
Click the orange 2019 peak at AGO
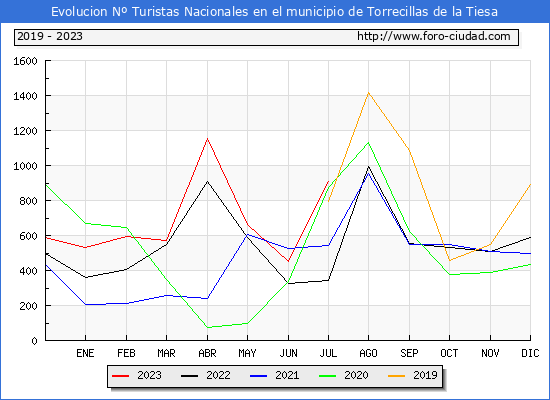pos(368,93)
